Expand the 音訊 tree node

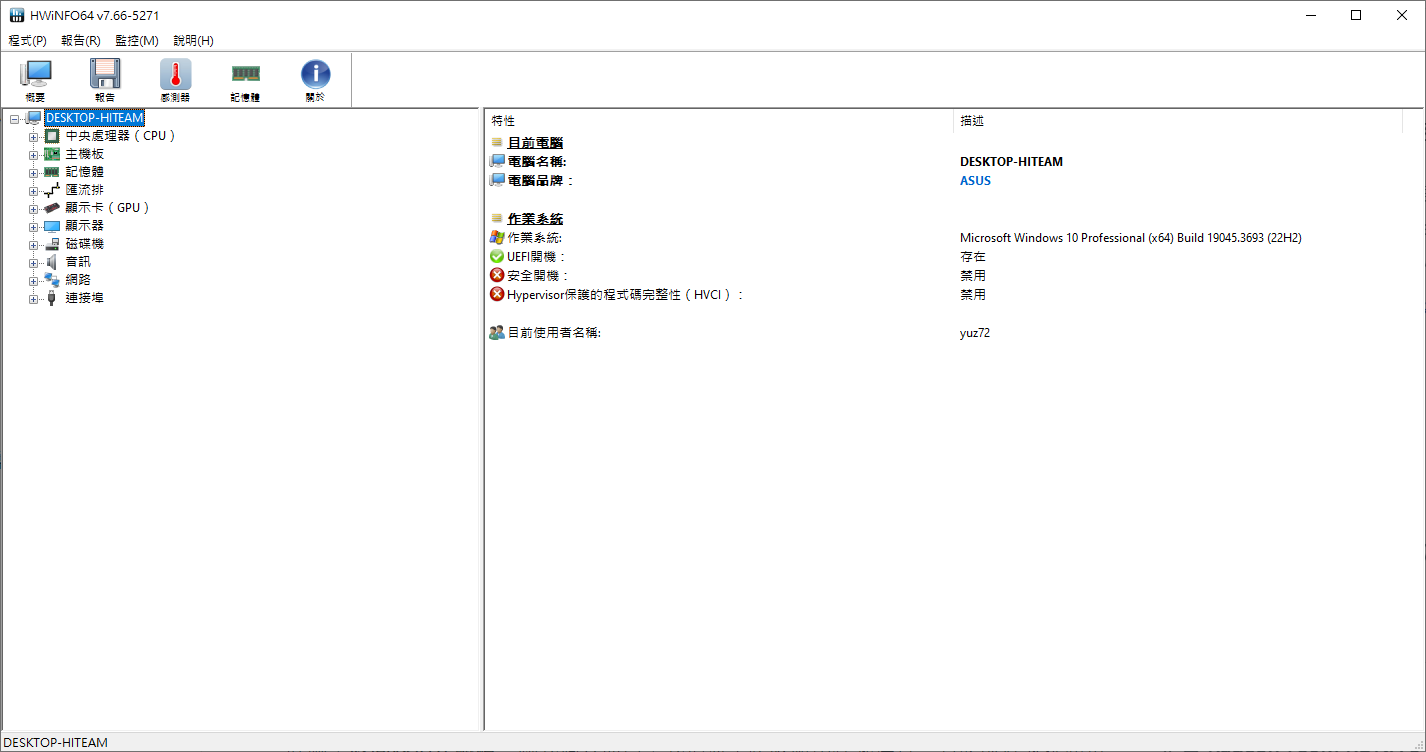click(x=34, y=263)
